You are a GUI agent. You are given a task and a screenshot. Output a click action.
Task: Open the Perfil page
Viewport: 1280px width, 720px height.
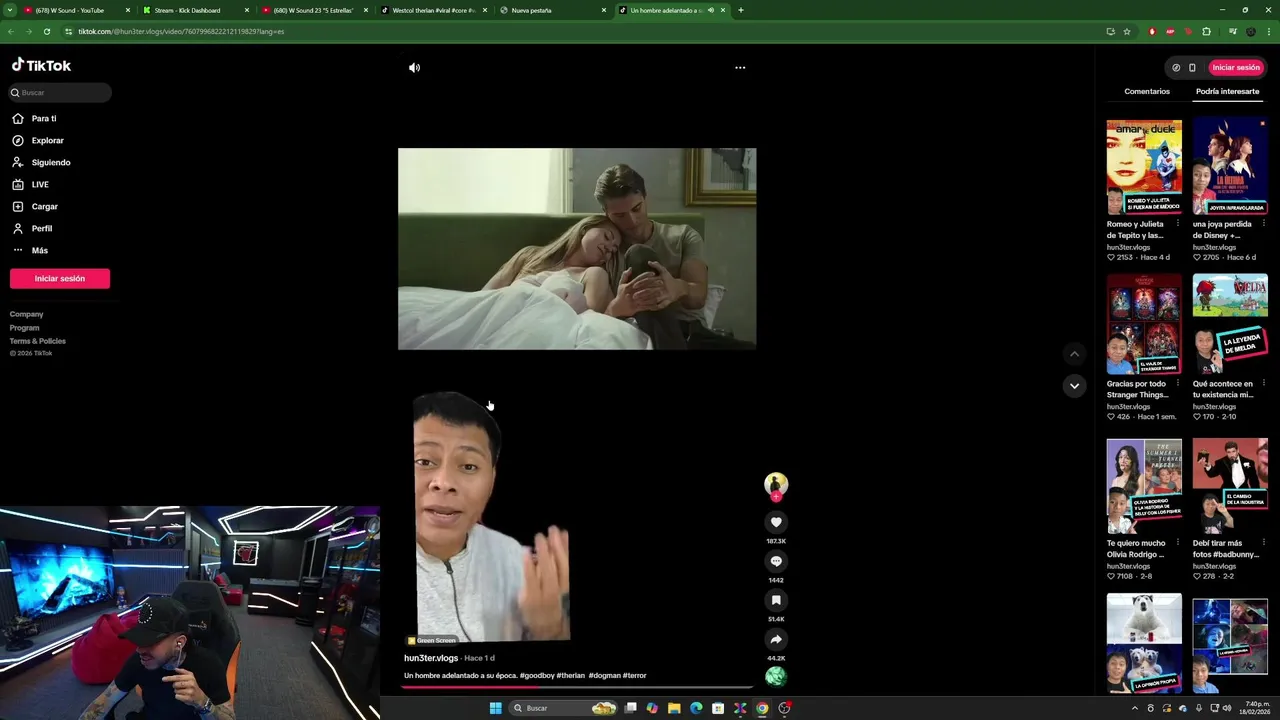coord(42,229)
